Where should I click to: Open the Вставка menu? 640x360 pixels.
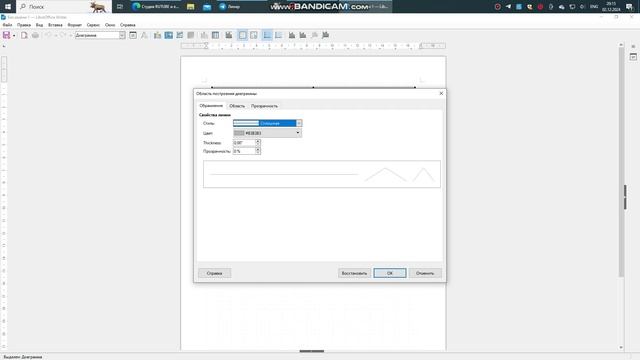click(55, 25)
